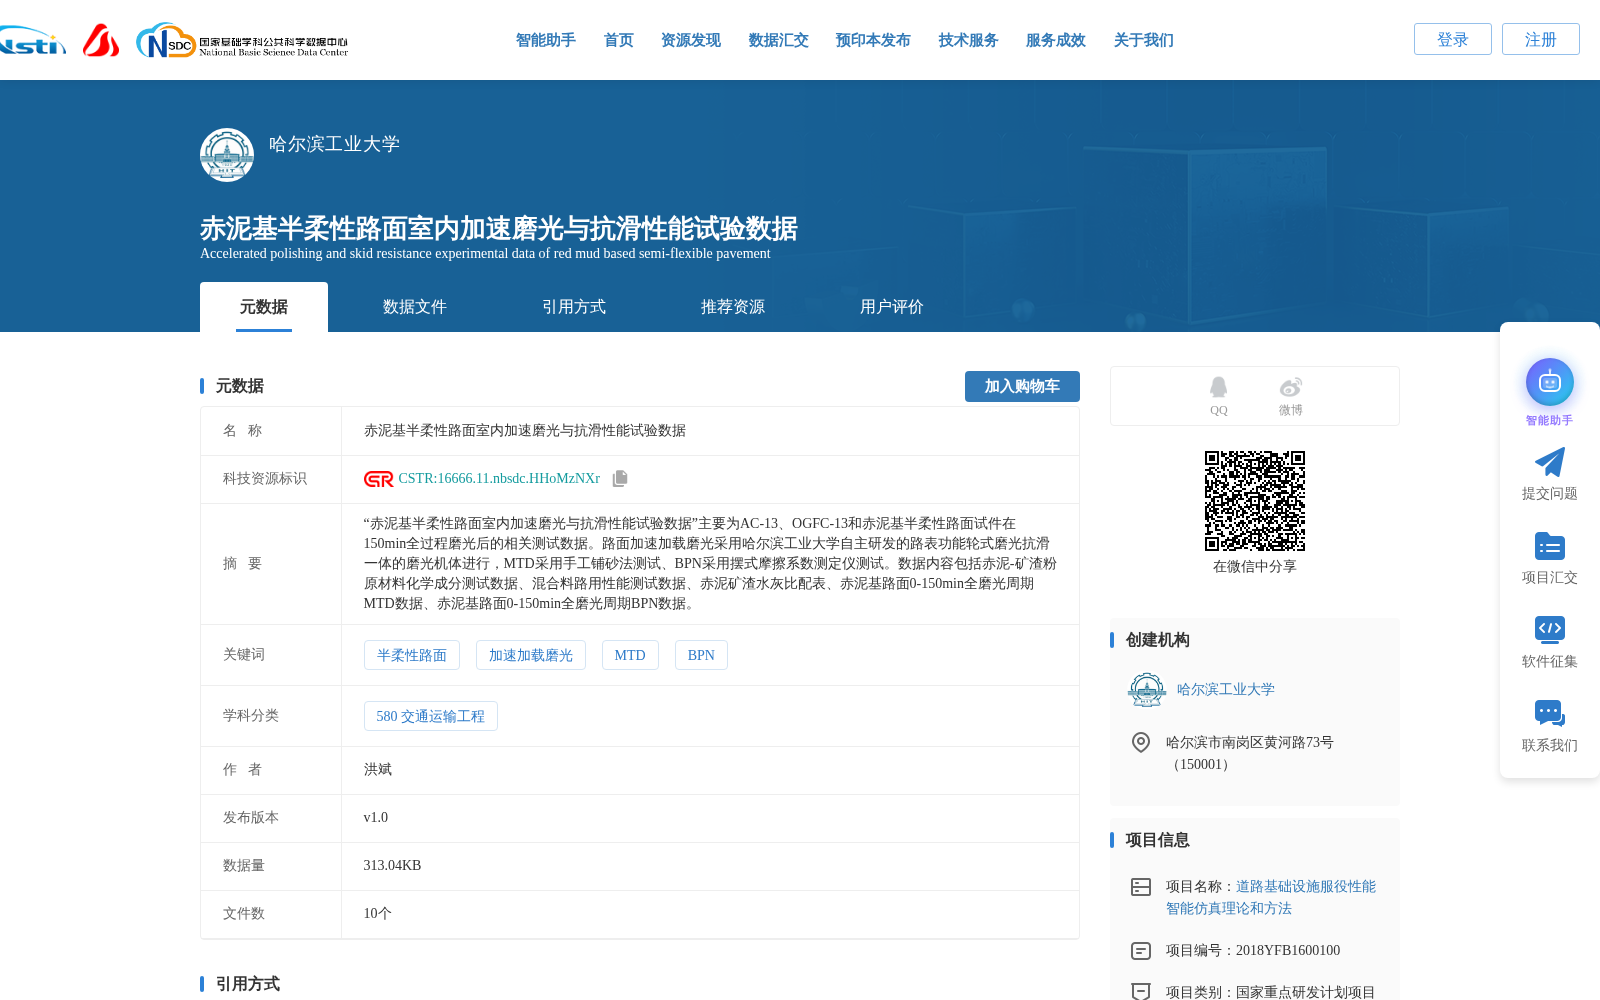Click the MTD keyword tag
Image resolution: width=1600 pixels, height=1000 pixels.
[x=630, y=655]
